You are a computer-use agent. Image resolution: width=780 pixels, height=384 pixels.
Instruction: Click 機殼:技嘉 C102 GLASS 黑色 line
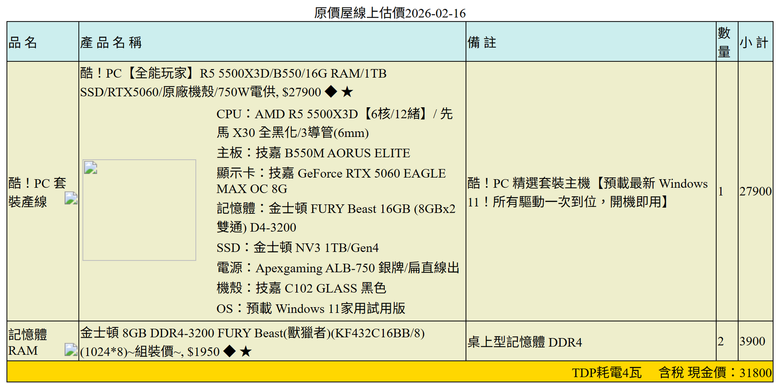(x=301, y=288)
